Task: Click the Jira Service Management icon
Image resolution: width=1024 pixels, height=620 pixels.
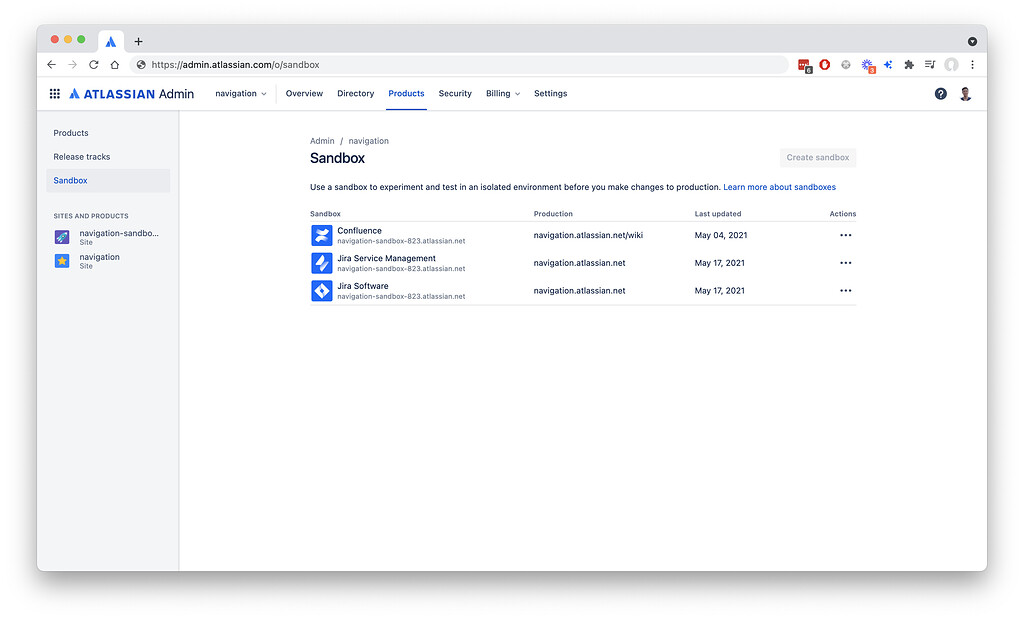Action: [322, 262]
